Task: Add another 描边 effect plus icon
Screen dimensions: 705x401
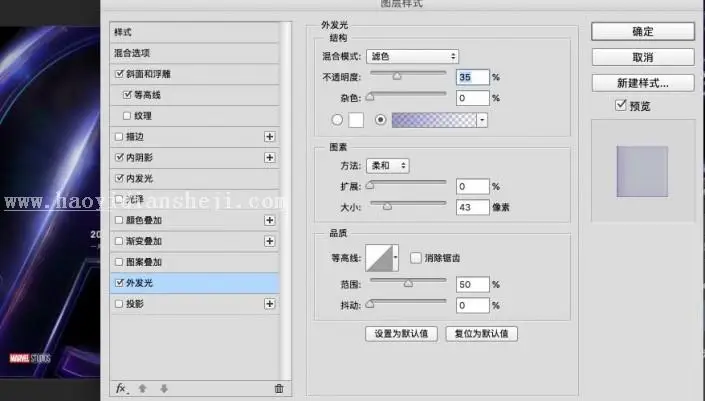Action: coord(269,137)
